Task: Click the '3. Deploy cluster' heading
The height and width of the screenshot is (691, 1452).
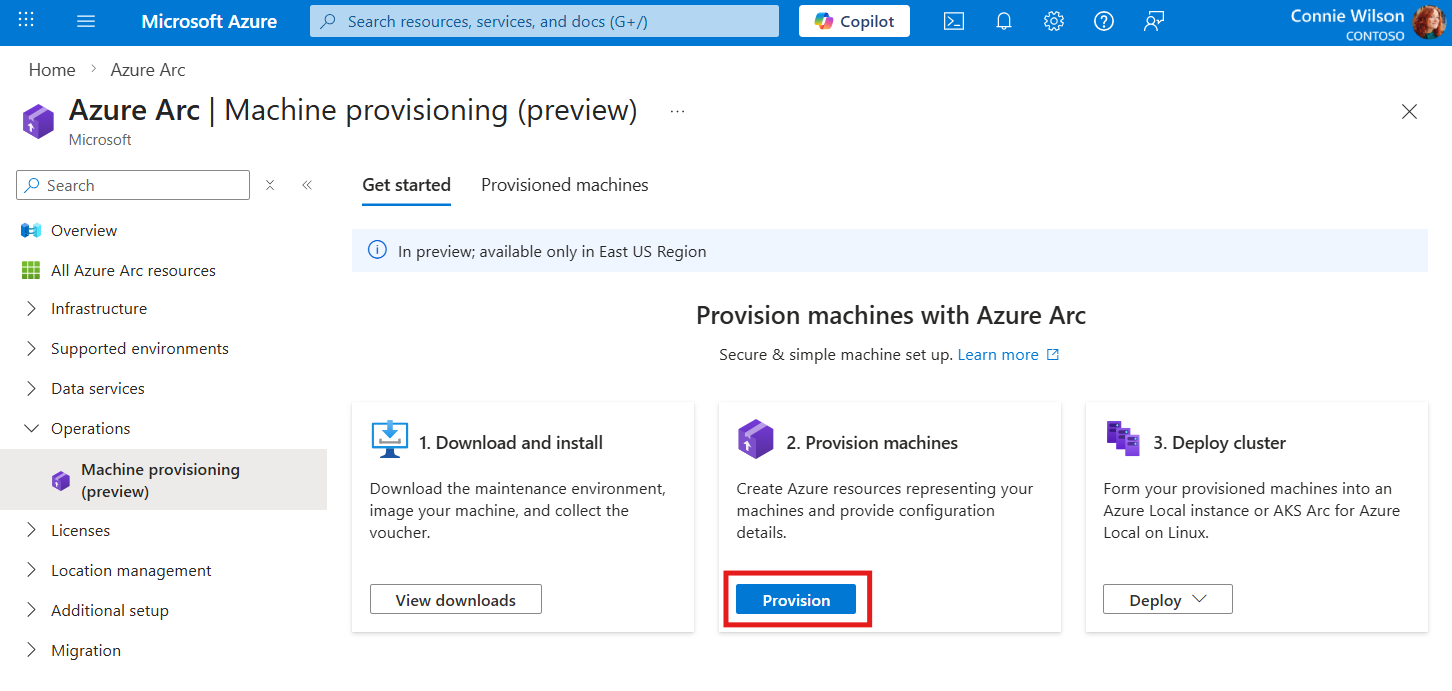Action: [x=1220, y=443]
